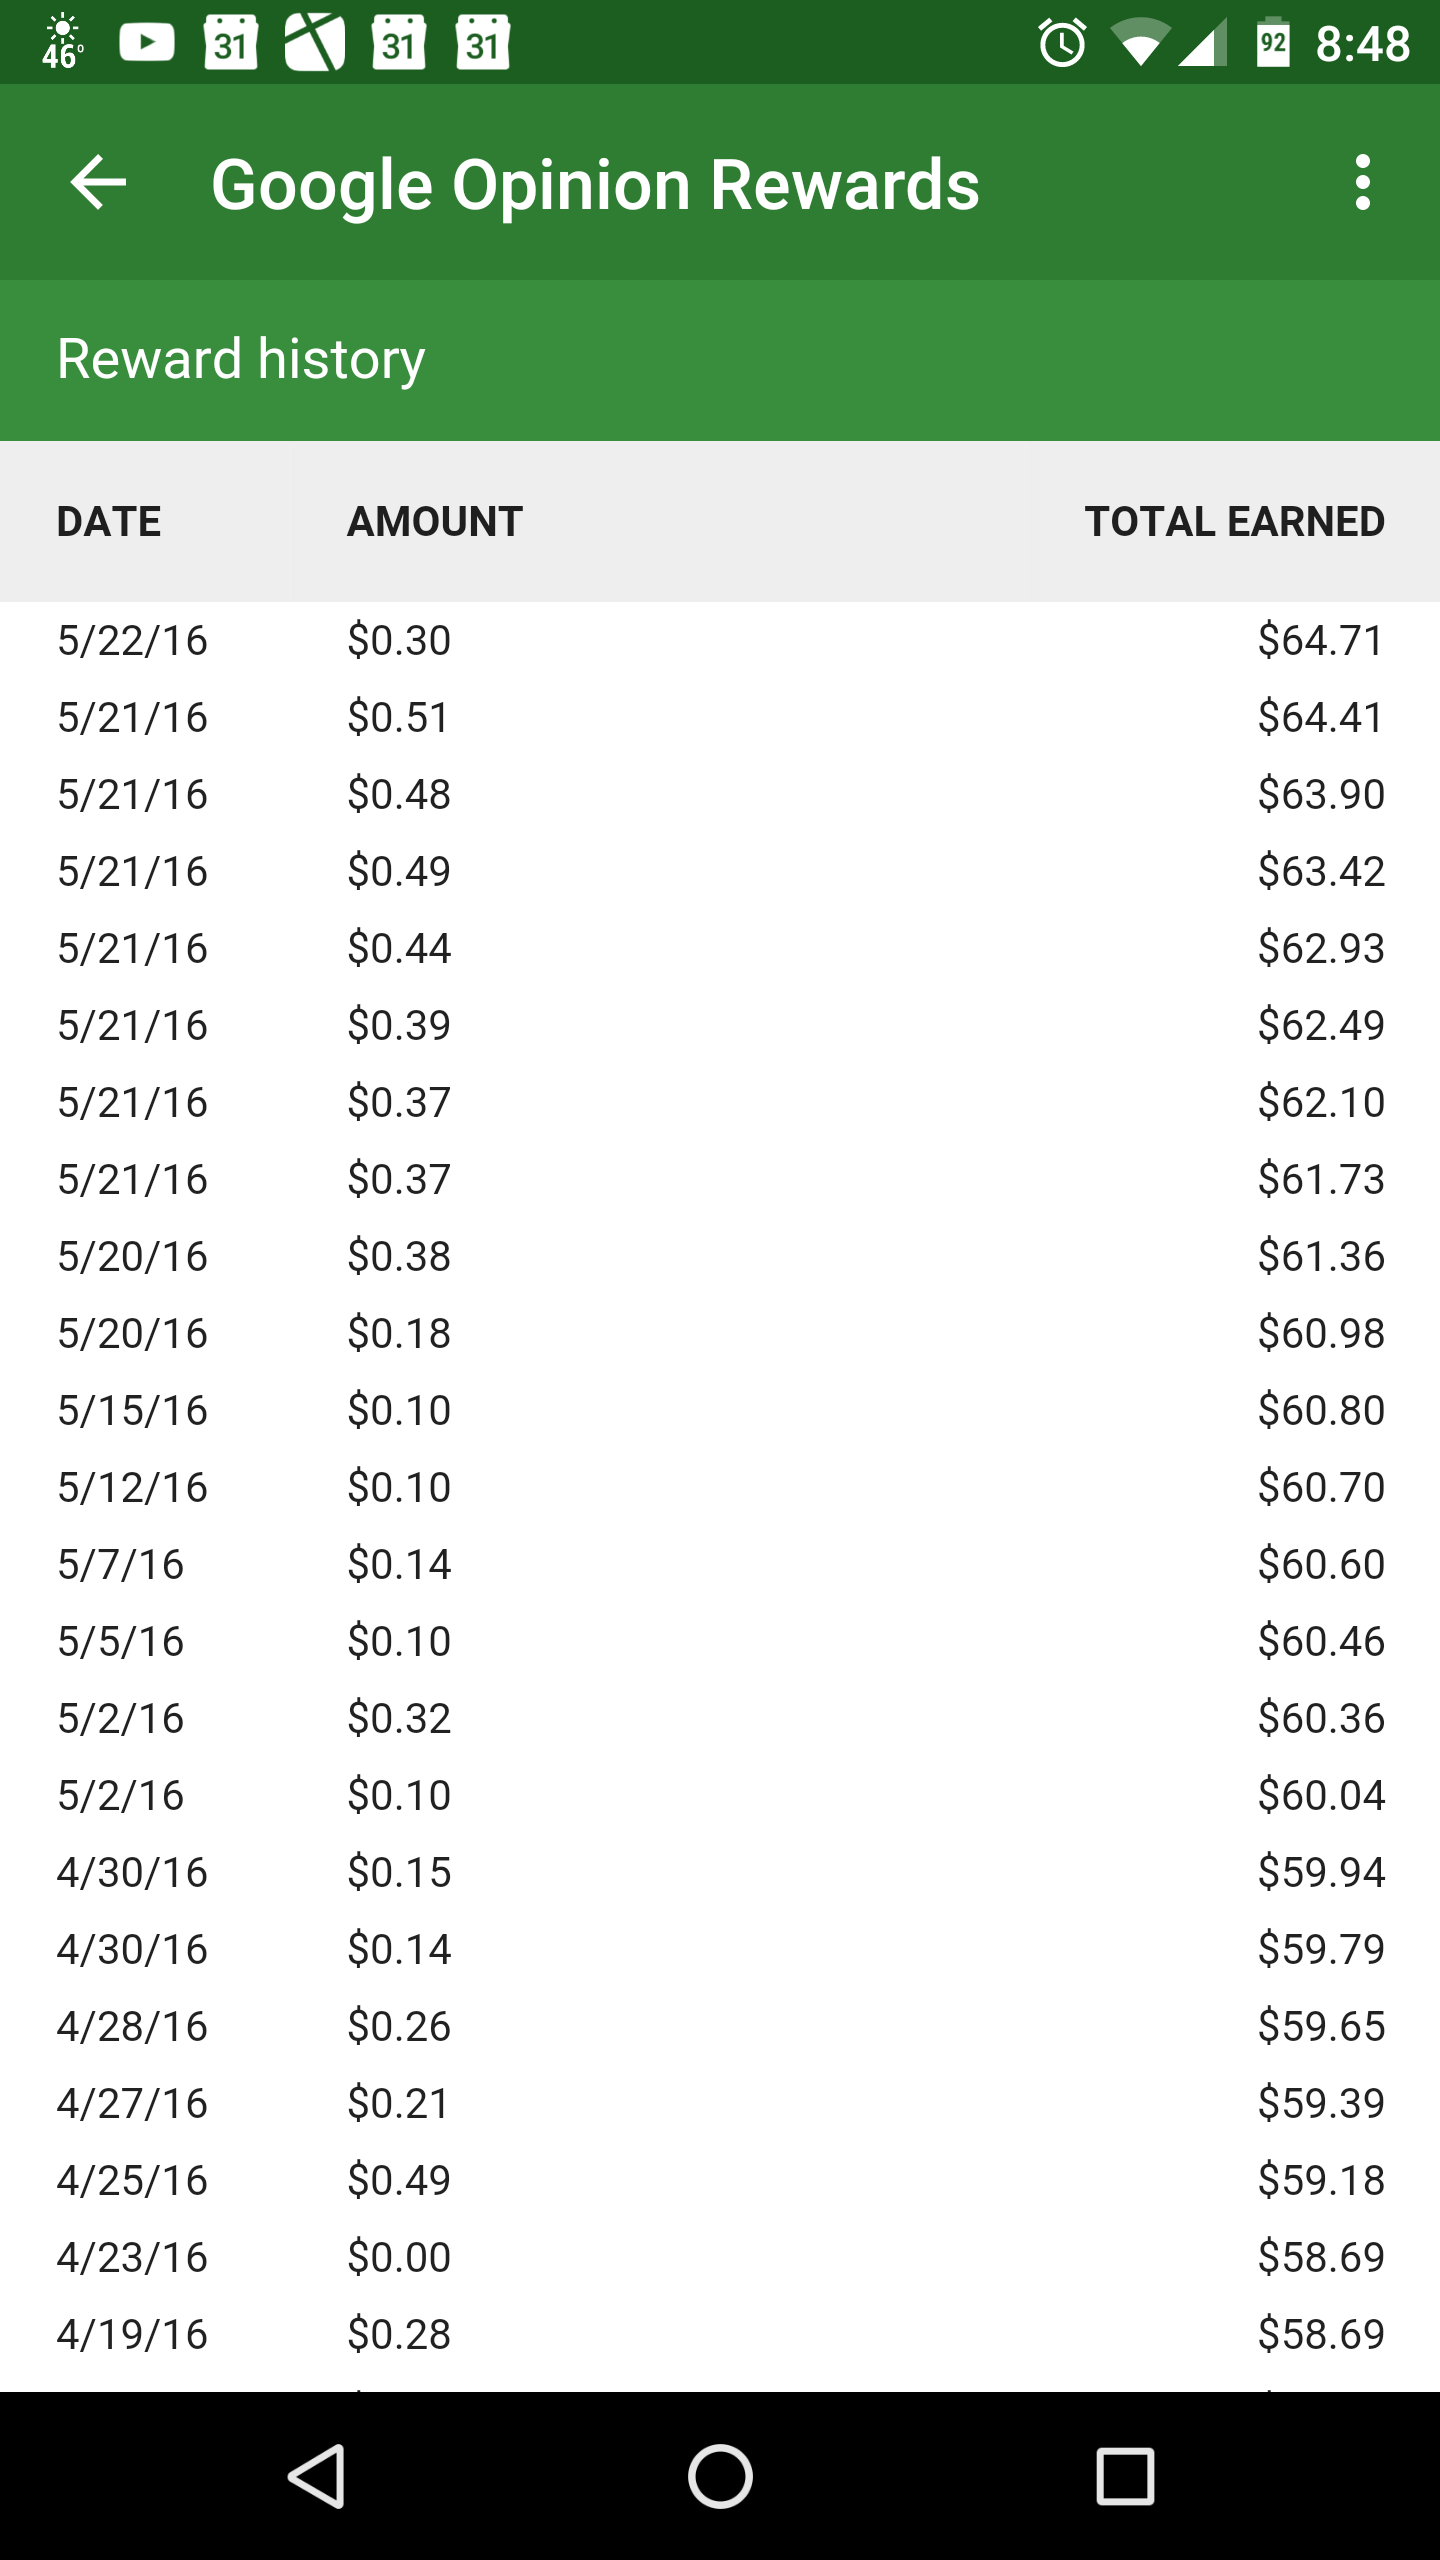Tap the YouTube notification icon

tap(147, 43)
